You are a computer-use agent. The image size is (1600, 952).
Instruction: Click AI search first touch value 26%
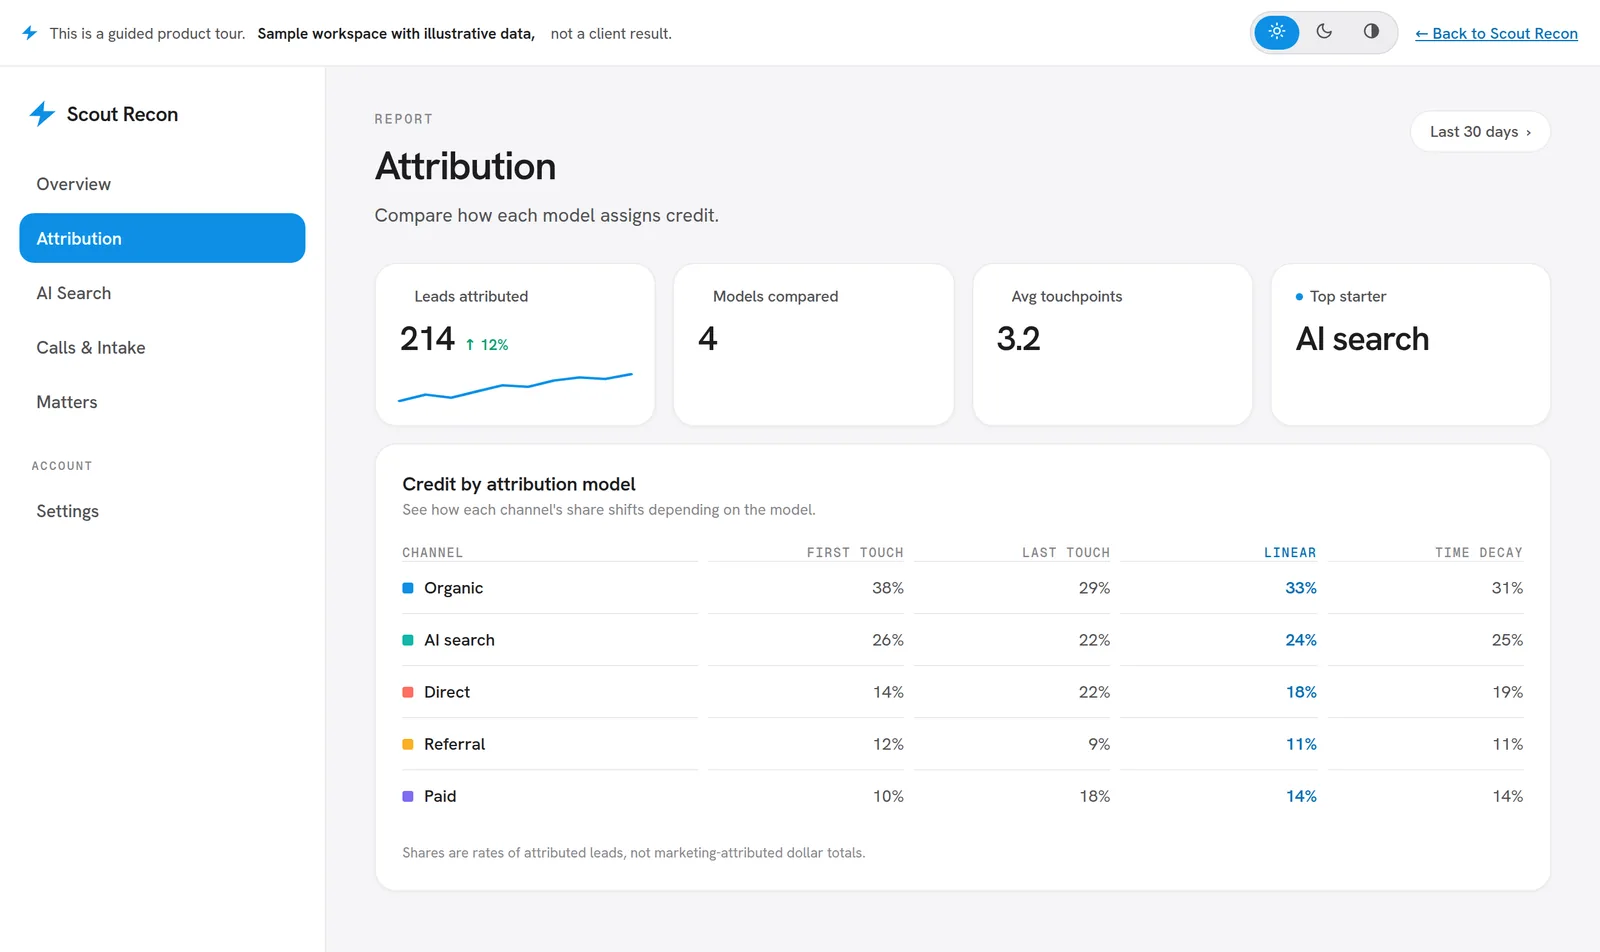pyautogui.click(x=888, y=640)
